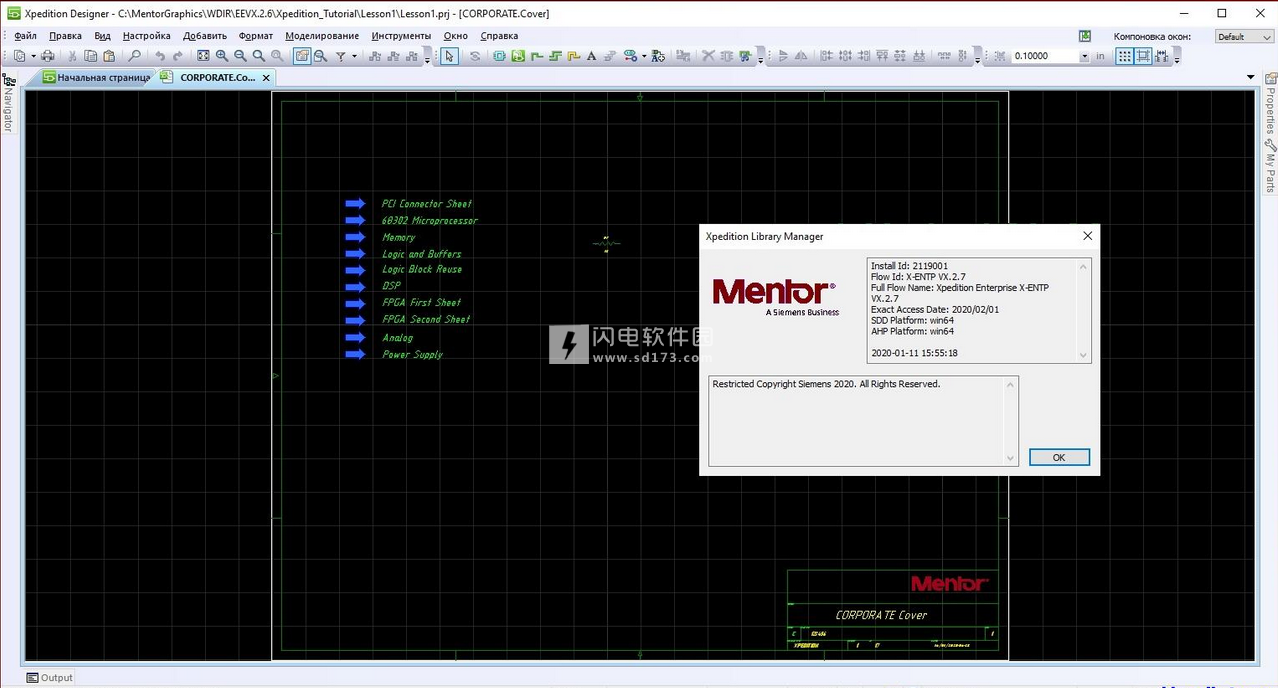Open the Добавить menu
The height and width of the screenshot is (688, 1278).
point(205,36)
